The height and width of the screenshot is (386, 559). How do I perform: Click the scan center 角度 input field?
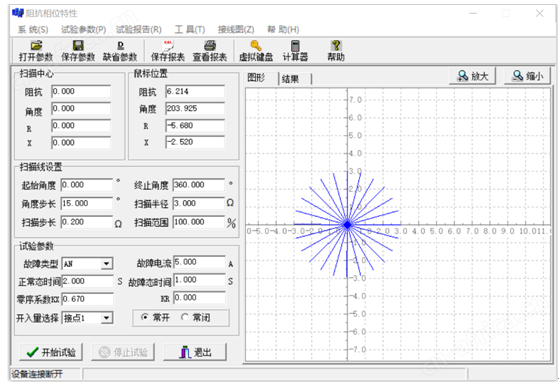pyautogui.click(x=81, y=109)
